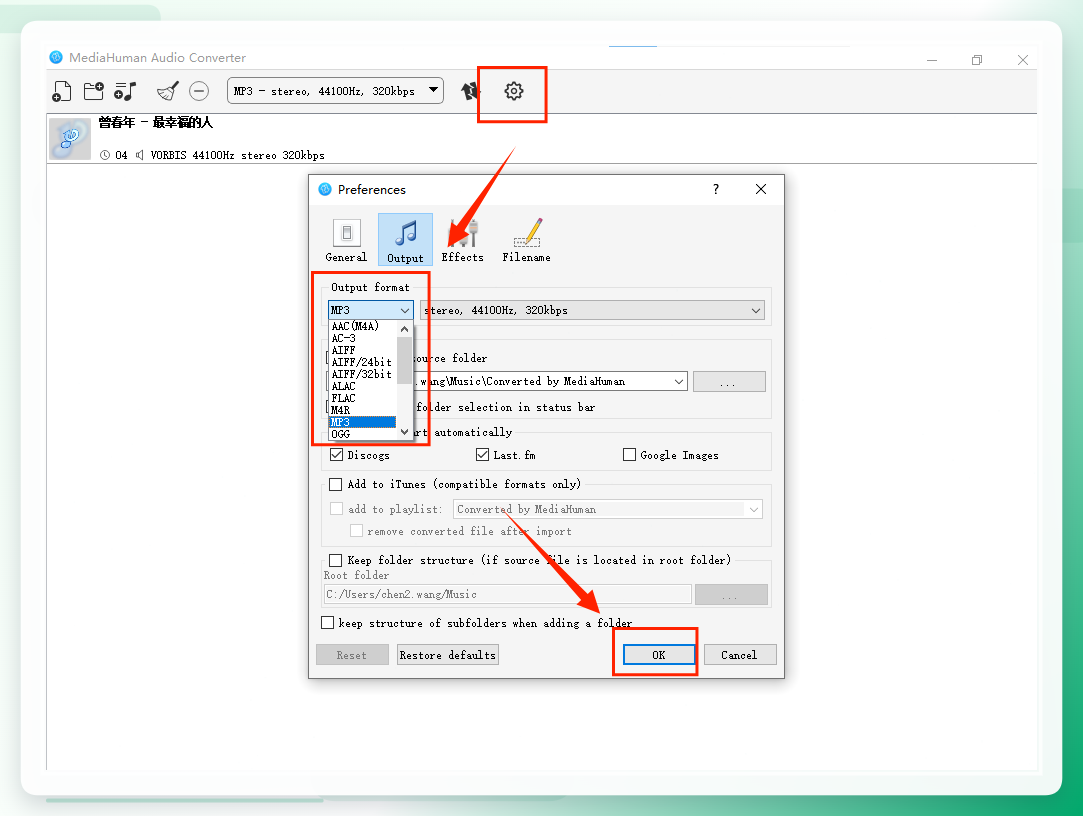Viewport: 1083px width, 816px height.
Task: Click the VORBIS 44100Hz stereo 320kbps info text
Action: [238, 155]
